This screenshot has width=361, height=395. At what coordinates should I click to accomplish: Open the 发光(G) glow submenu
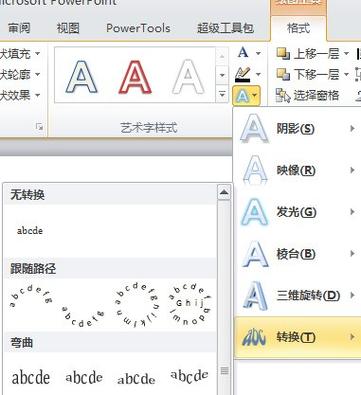point(298,212)
